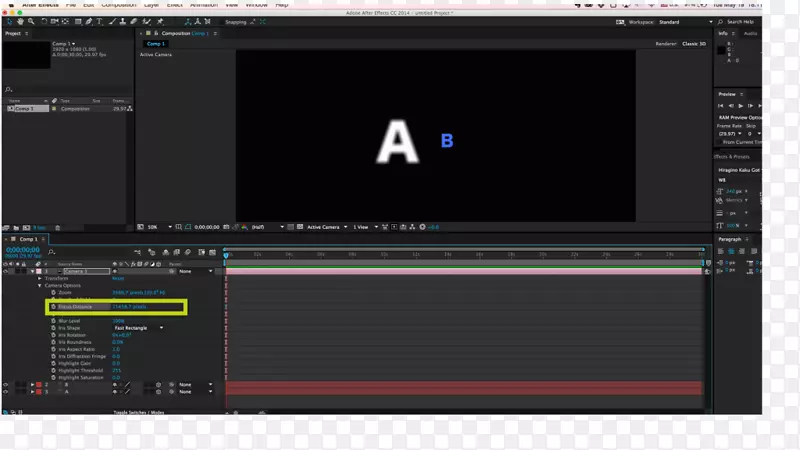Viewport: 800px width, 450px height.
Task: Select the Horizontal Type tool
Action: point(99,21)
